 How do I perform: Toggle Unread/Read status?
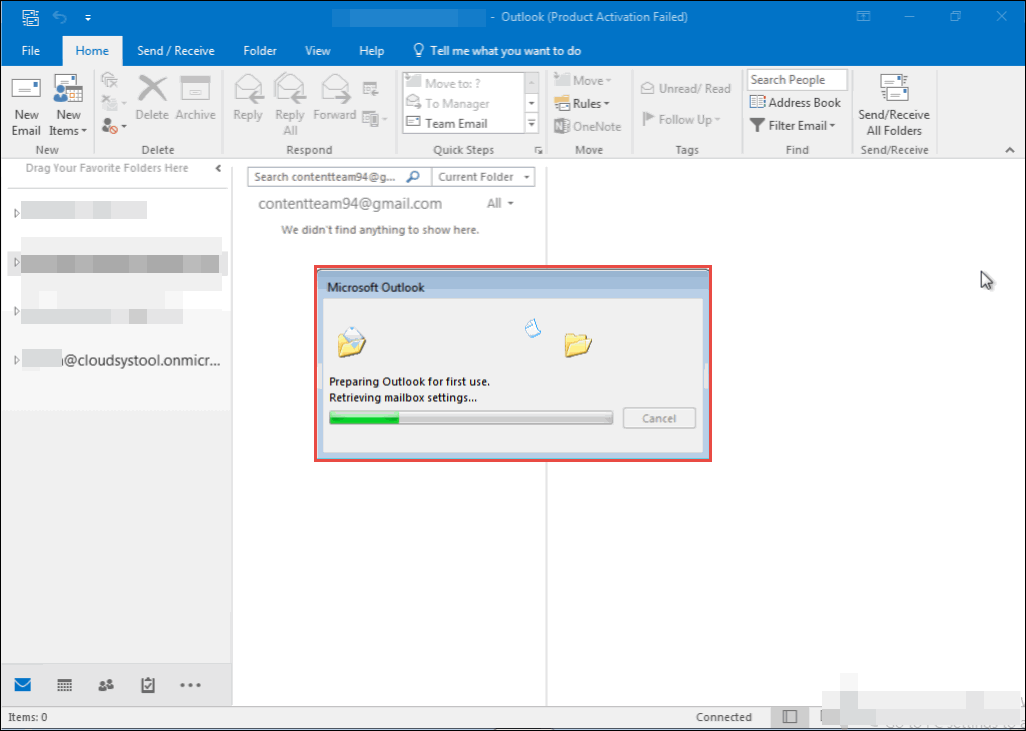click(x=685, y=88)
